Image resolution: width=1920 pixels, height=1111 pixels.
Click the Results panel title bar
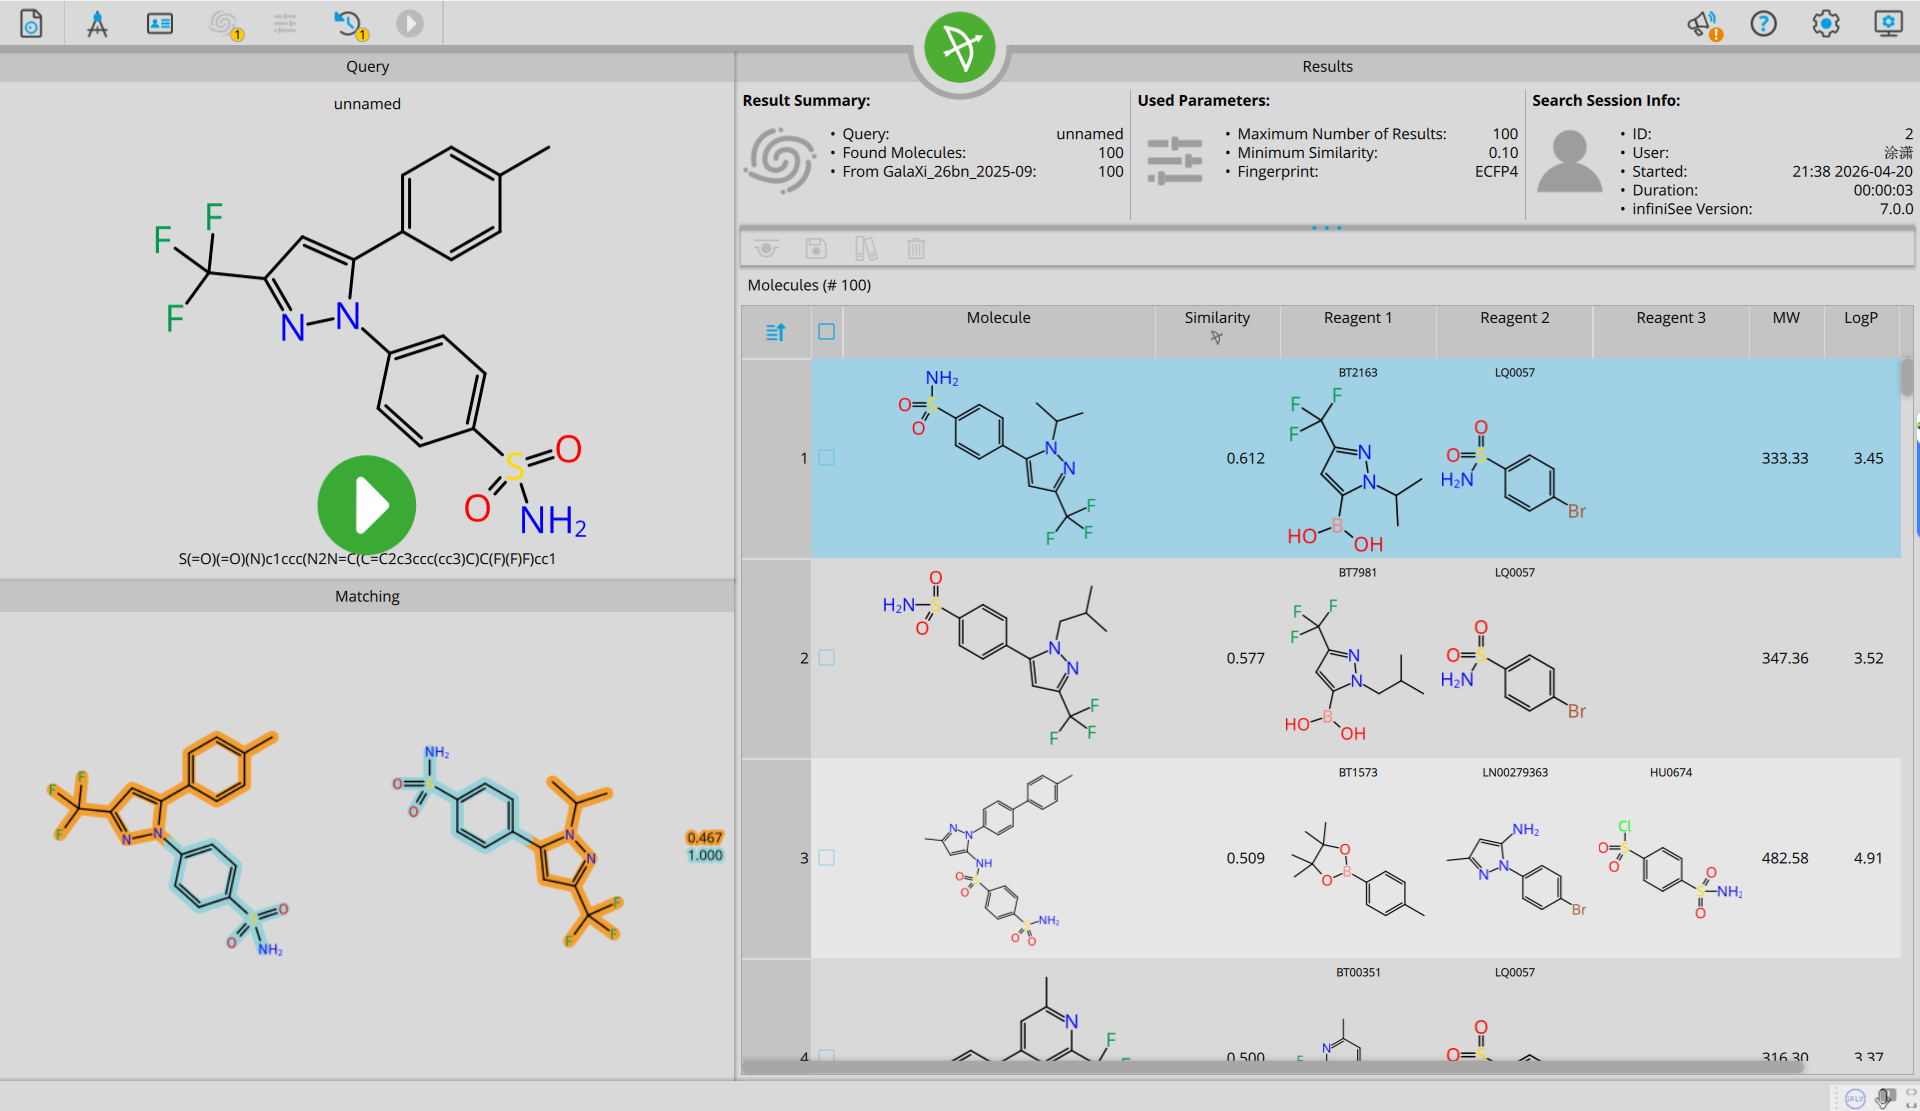[x=1327, y=66]
